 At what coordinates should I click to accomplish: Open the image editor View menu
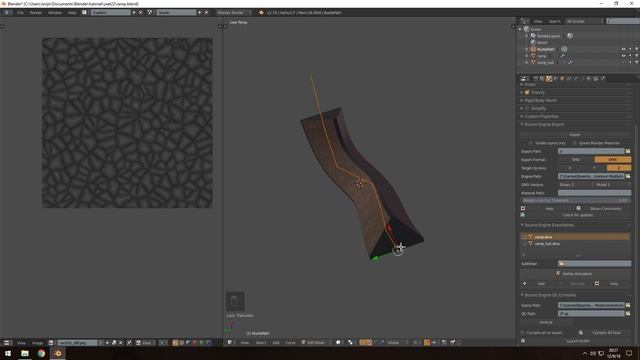21,343
